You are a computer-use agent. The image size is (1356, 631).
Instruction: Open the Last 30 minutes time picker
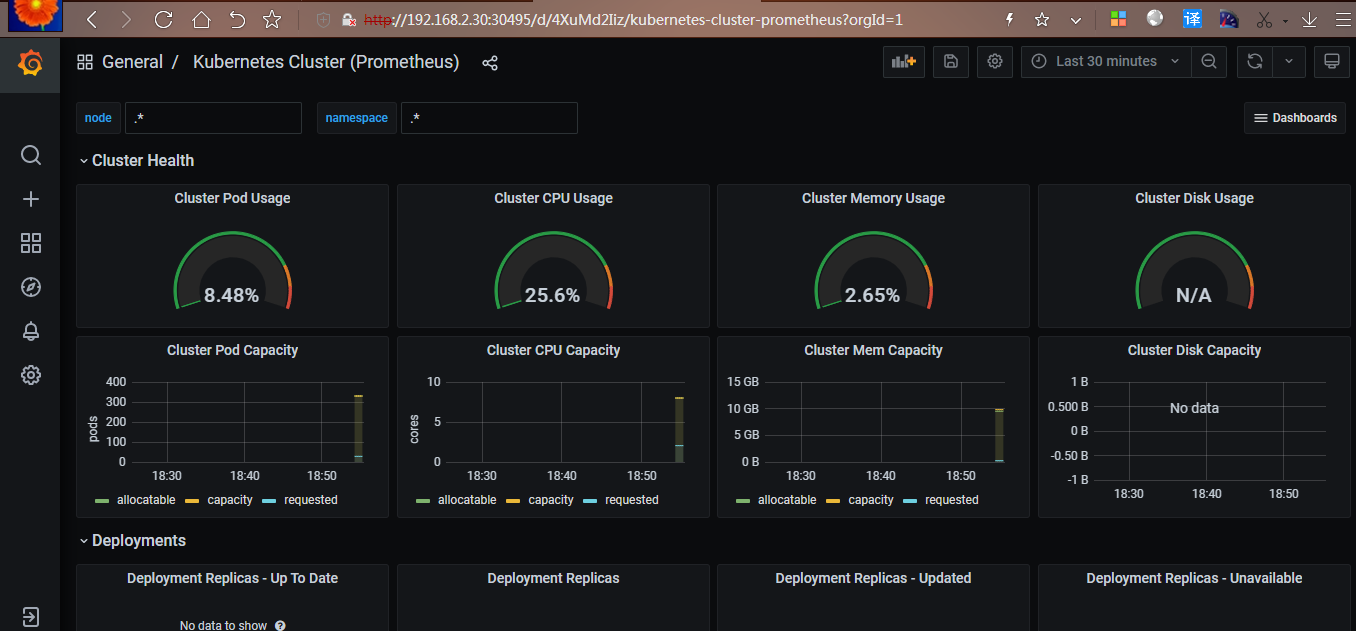[x=1106, y=61]
